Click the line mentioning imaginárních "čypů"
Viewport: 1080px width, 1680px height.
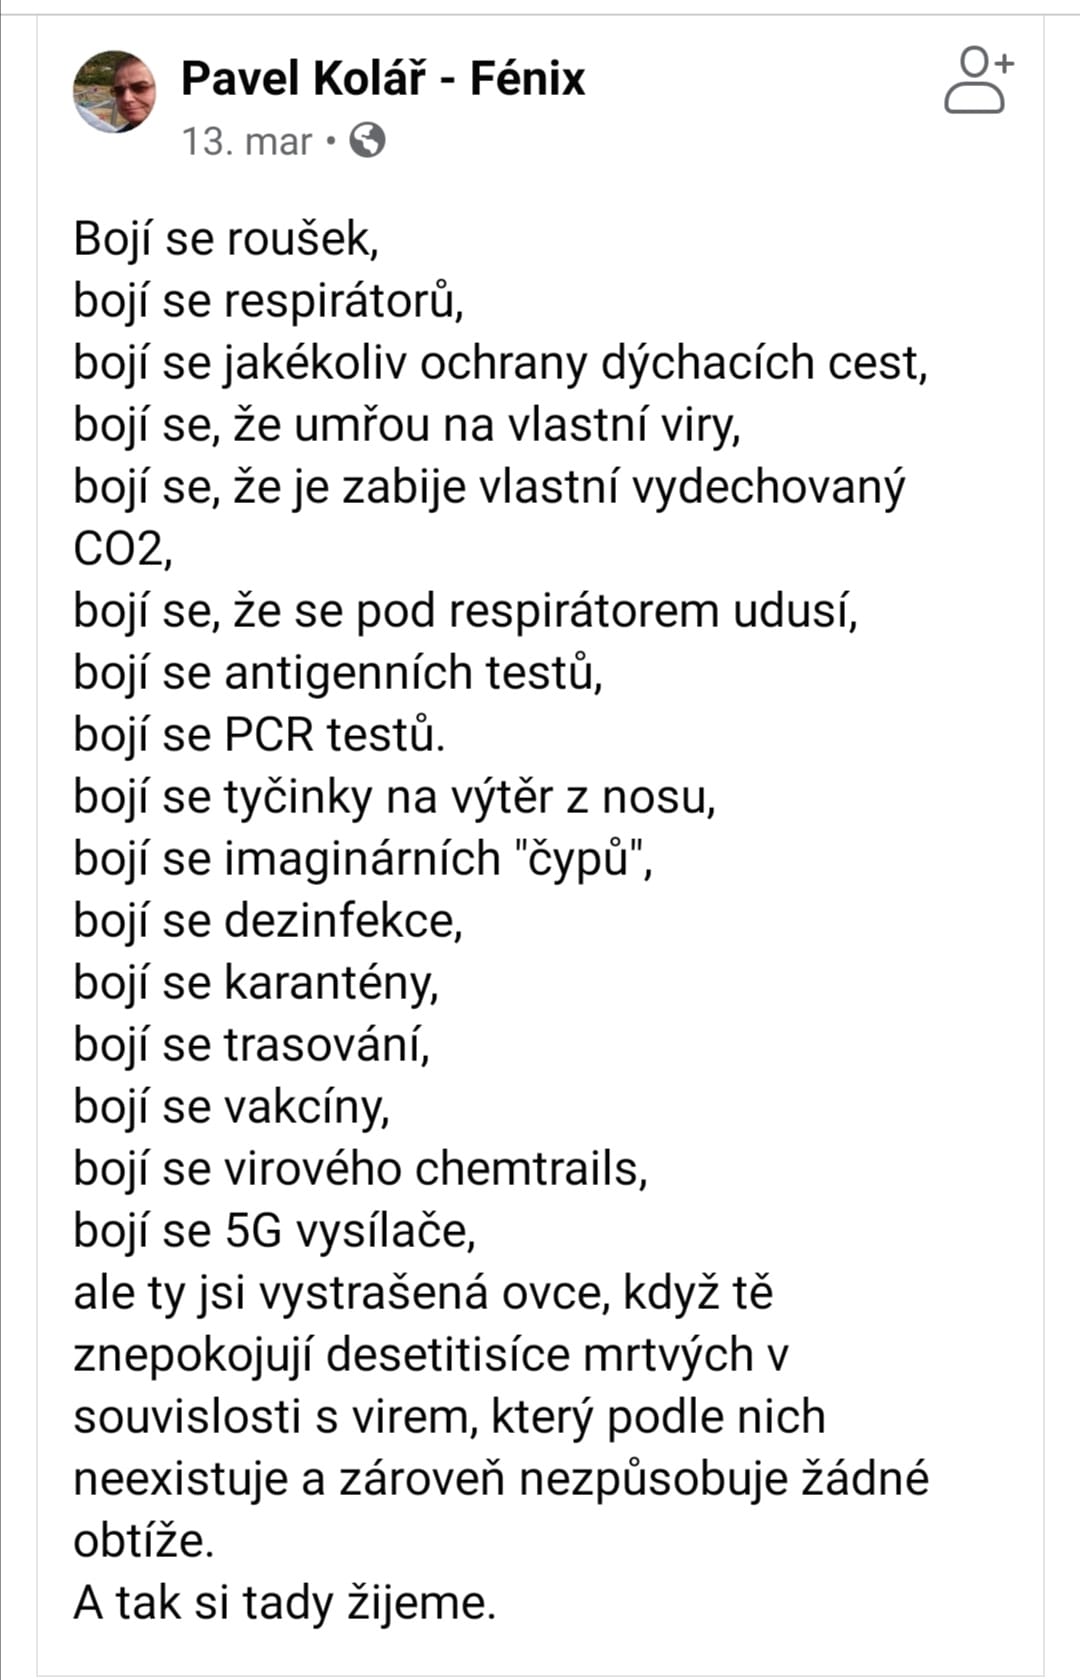pos(363,859)
